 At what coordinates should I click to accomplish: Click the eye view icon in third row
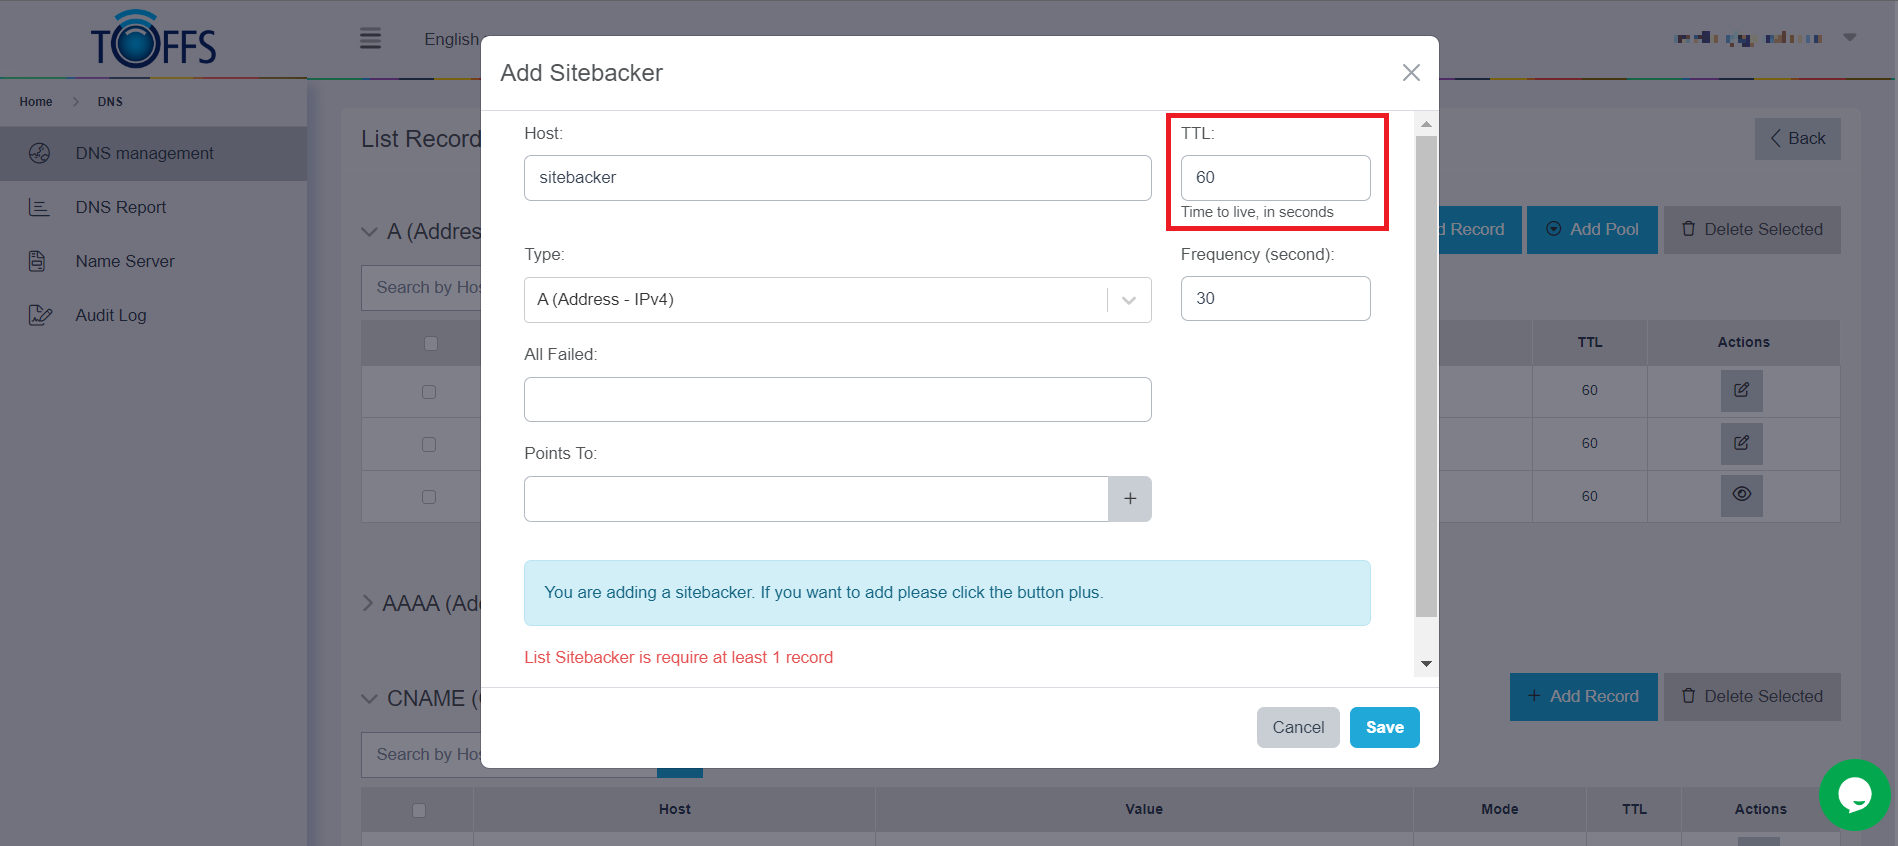[x=1741, y=496]
